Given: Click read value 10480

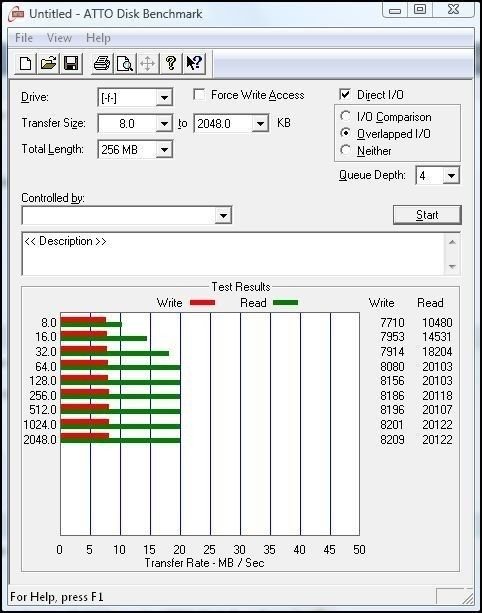Looking at the screenshot, I should pos(437,323).
